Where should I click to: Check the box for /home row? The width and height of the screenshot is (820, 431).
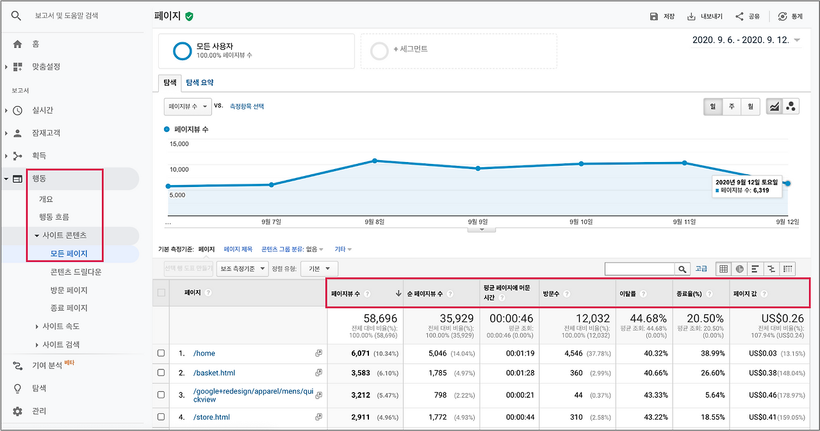161,353
